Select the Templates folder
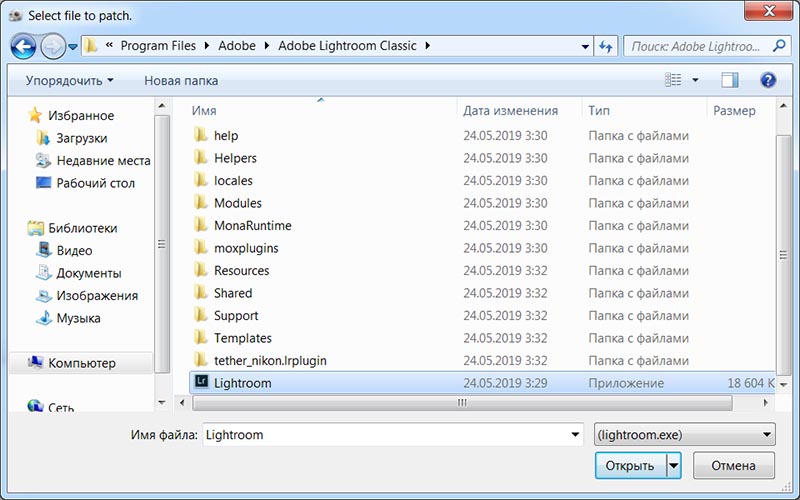This screenshot has height=500, width=800. 242,338
